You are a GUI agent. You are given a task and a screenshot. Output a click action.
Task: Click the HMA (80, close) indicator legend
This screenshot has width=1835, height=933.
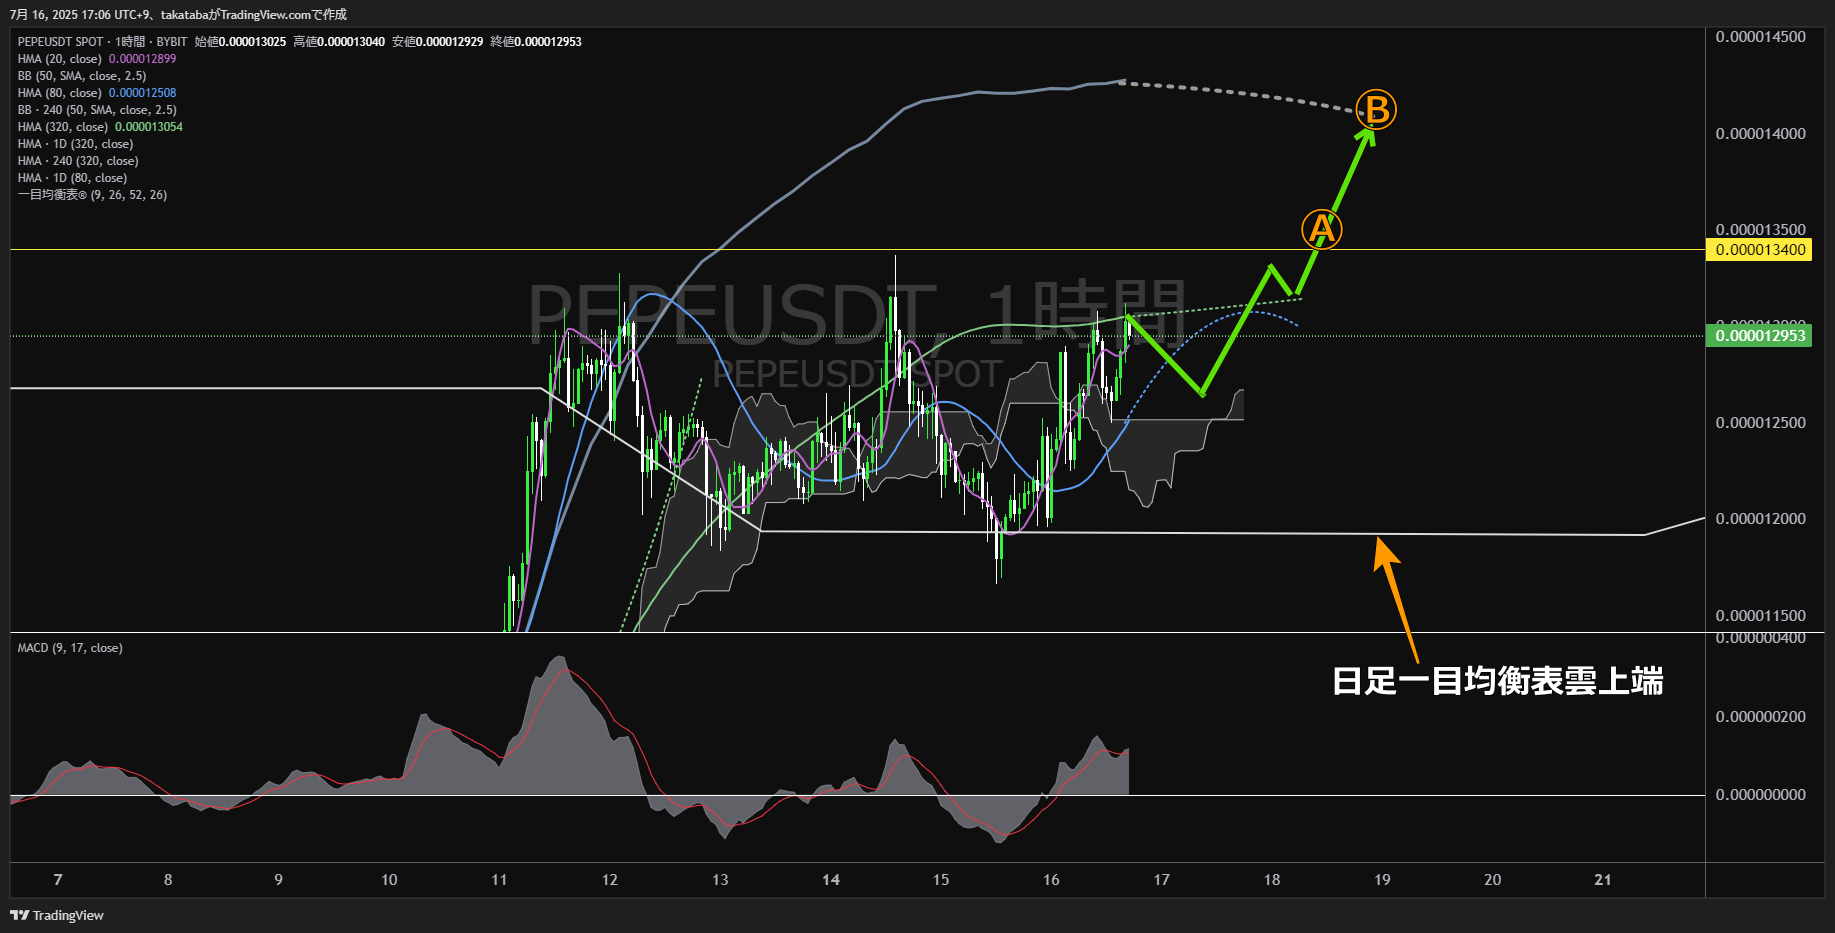click(x=97, y=93)
